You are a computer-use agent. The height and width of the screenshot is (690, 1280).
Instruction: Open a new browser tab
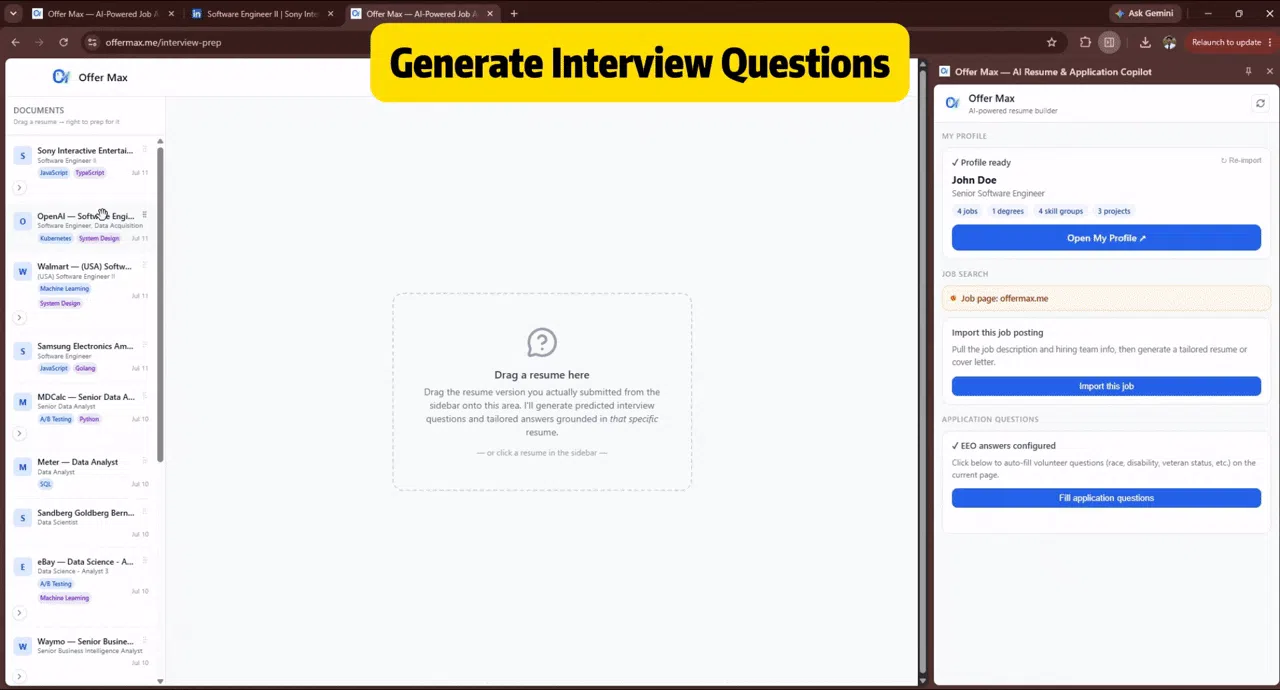click(x=514, y=14)
